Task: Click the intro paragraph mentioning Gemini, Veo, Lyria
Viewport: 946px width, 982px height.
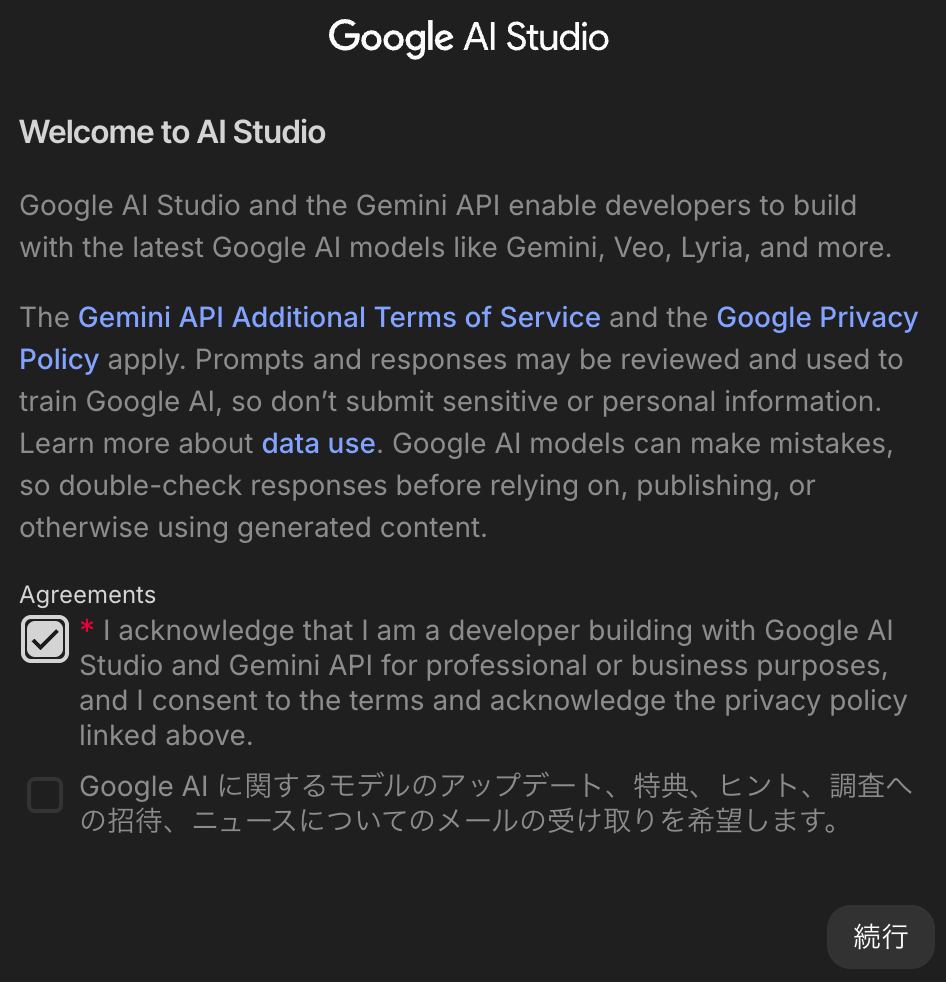Action: coord(455,227)
